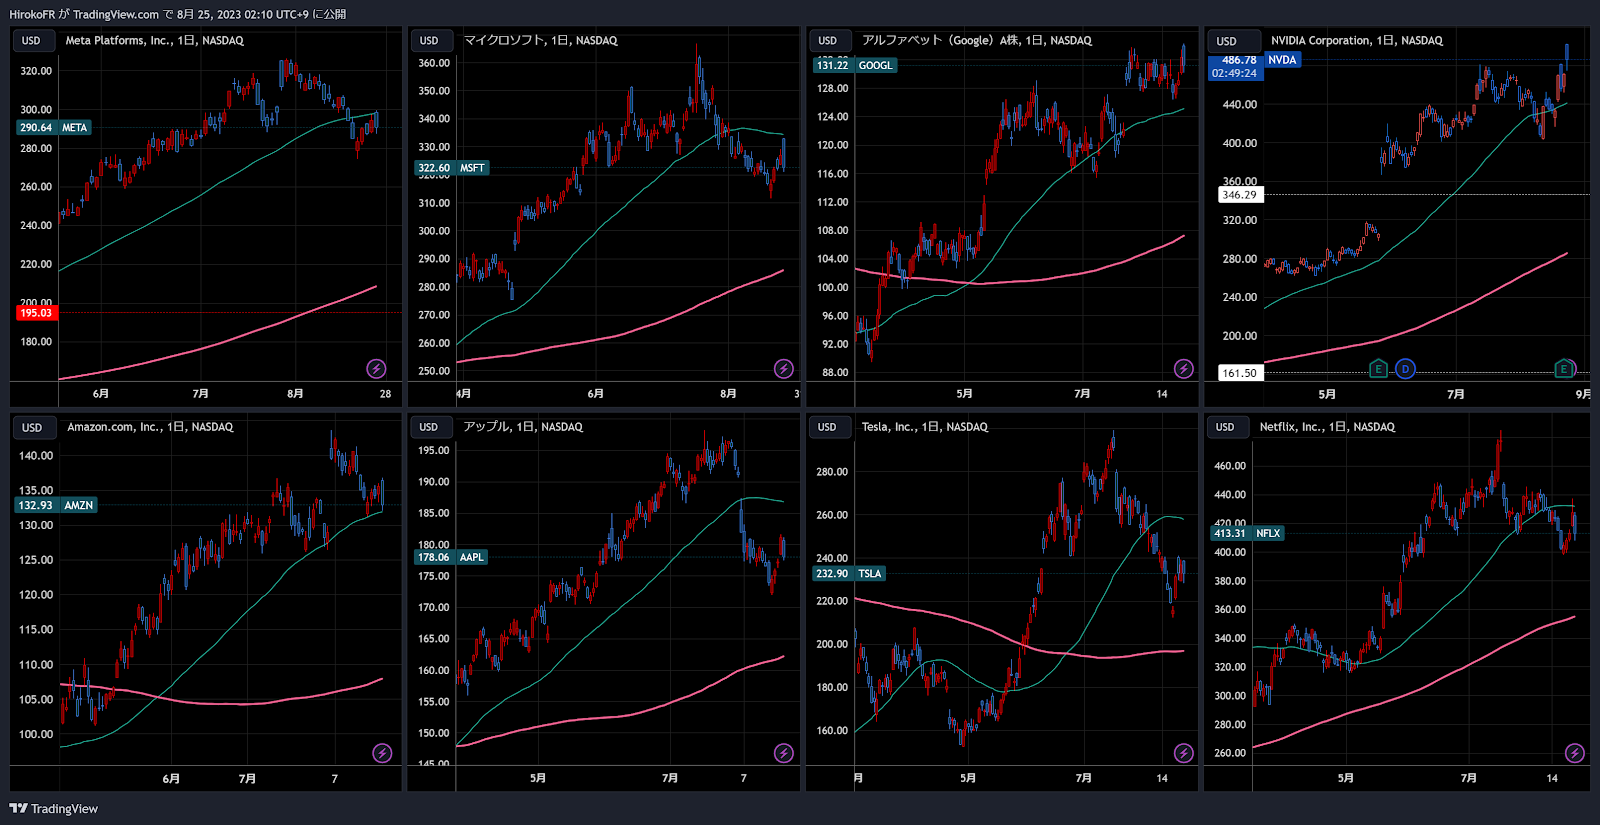Click the アップル chart title

click(523, 427)
